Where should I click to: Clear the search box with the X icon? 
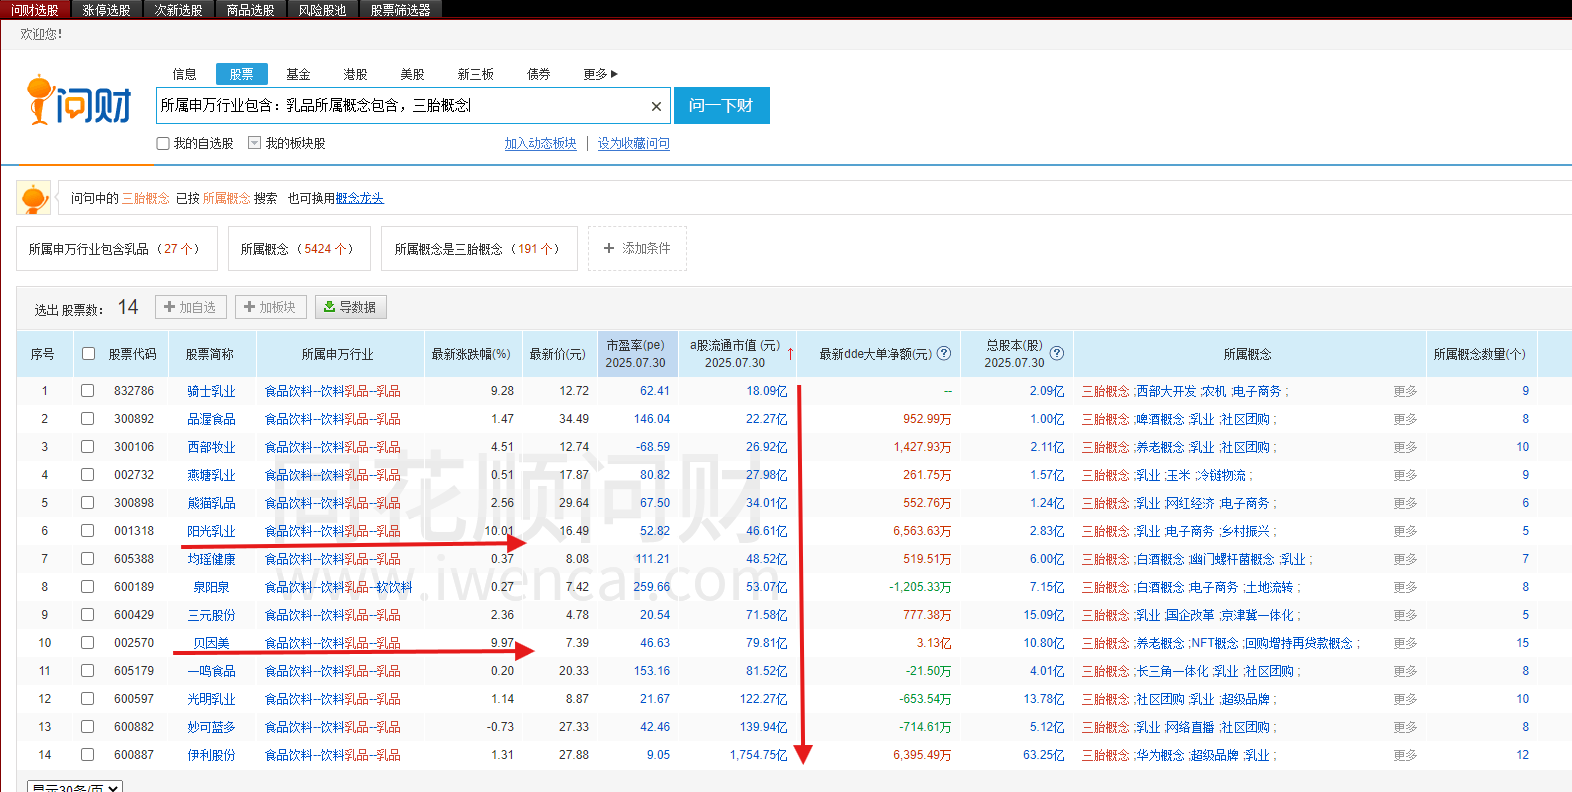coord(656,106)
